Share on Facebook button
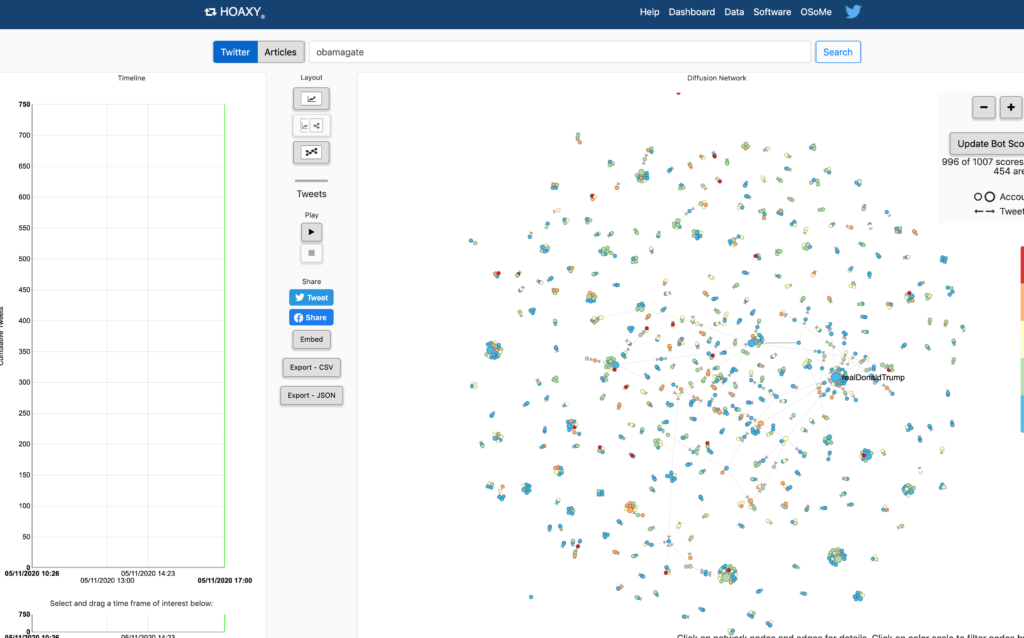 [312, 317]
